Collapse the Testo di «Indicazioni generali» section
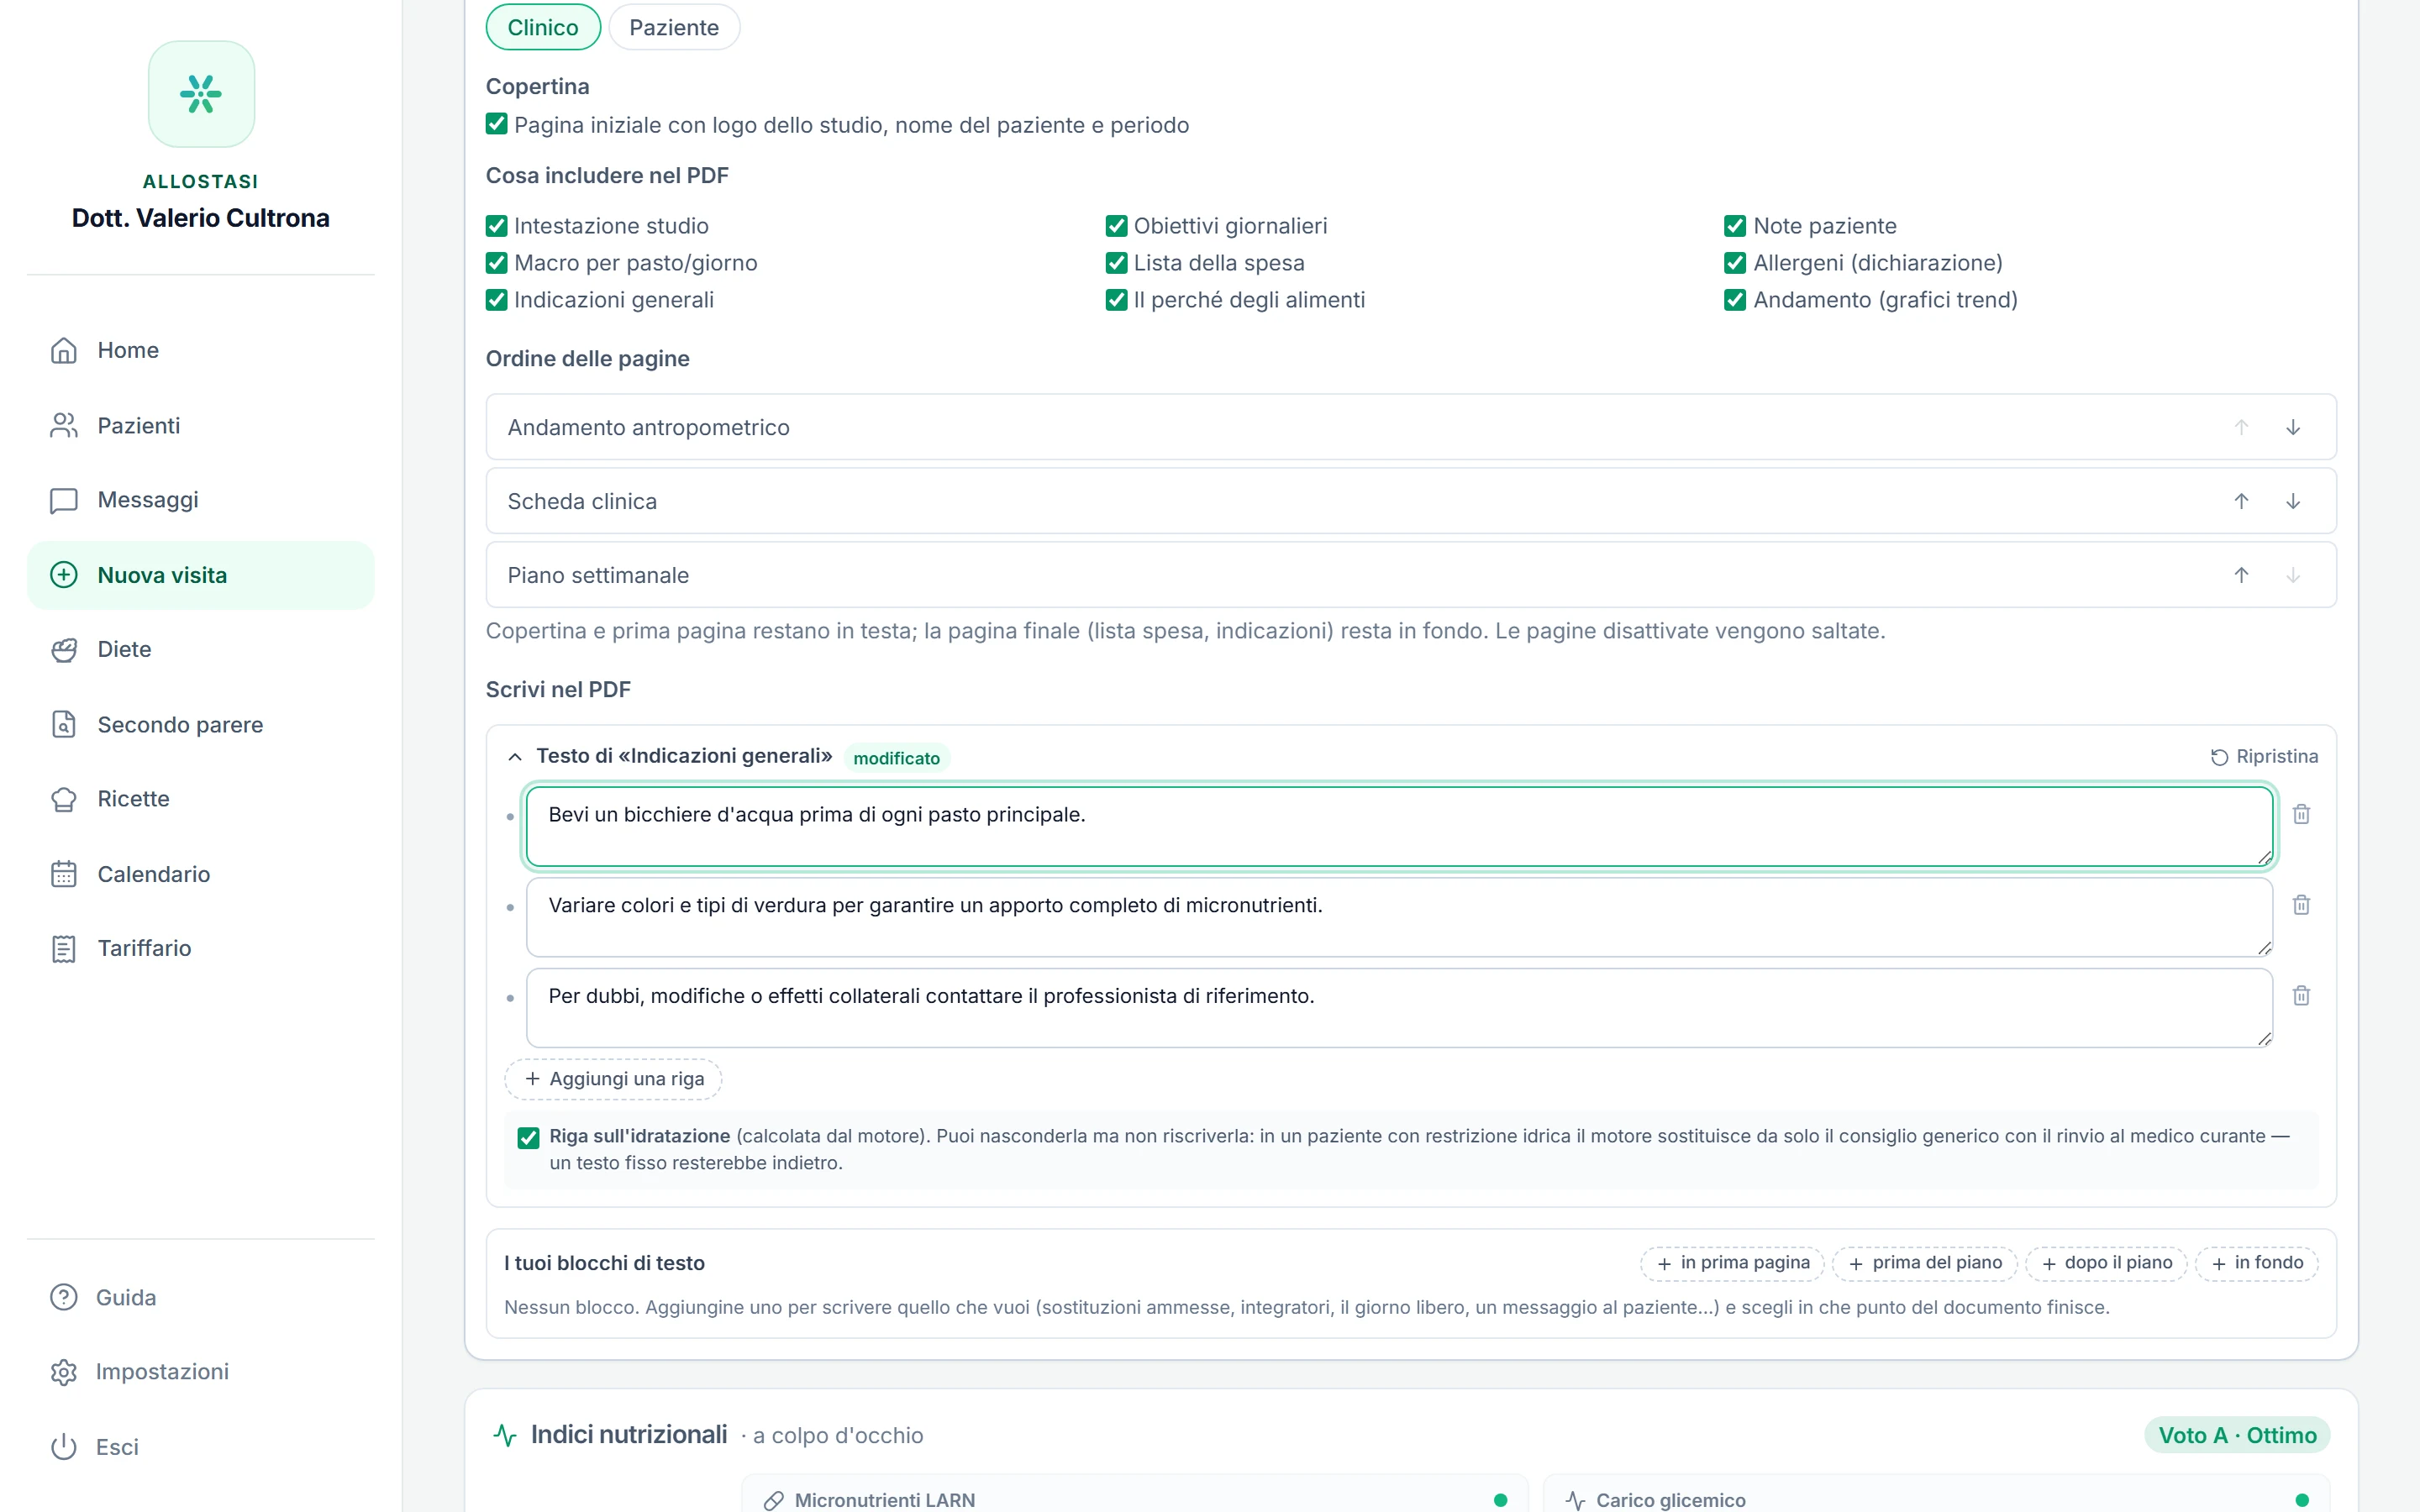Screen dimensions: 2420x1512 [x=515, y=757]
